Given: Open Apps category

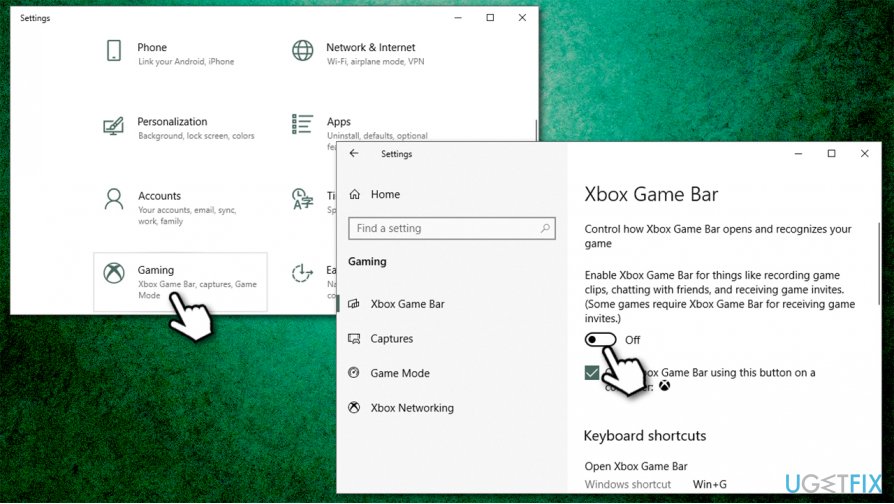Looking at the screenshot, I should pos(339,121).
